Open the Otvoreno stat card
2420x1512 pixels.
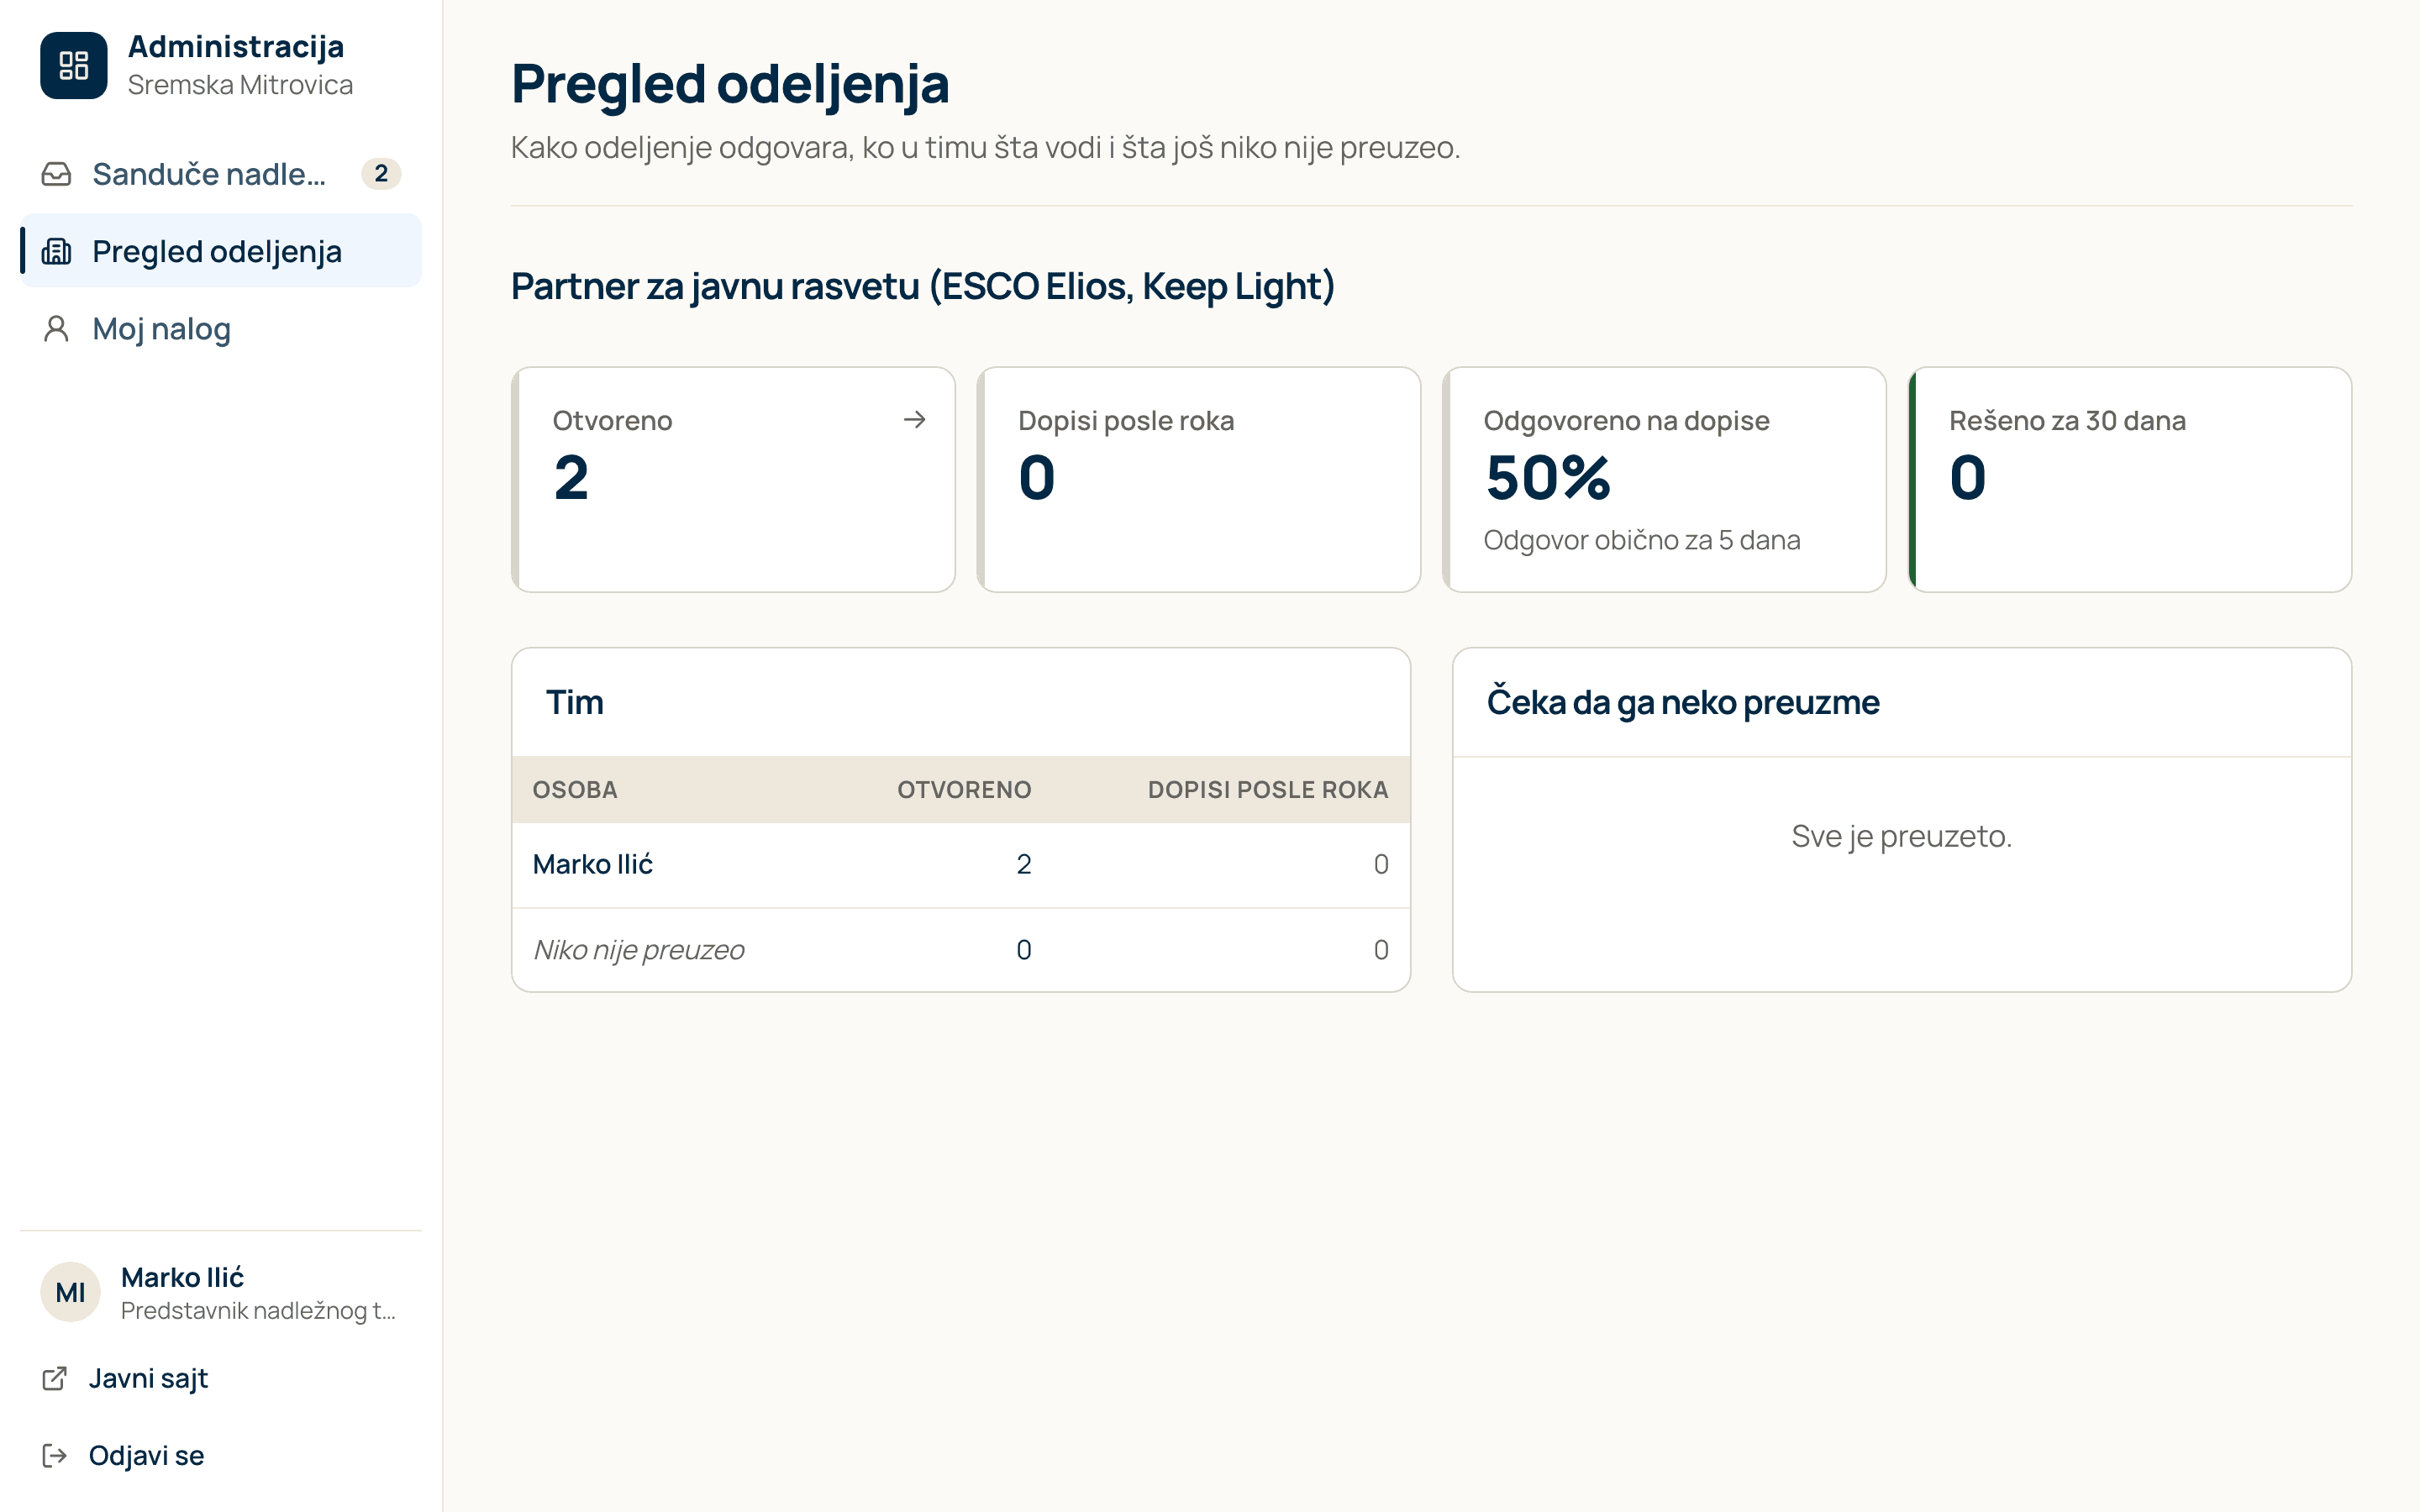(733, 479)
